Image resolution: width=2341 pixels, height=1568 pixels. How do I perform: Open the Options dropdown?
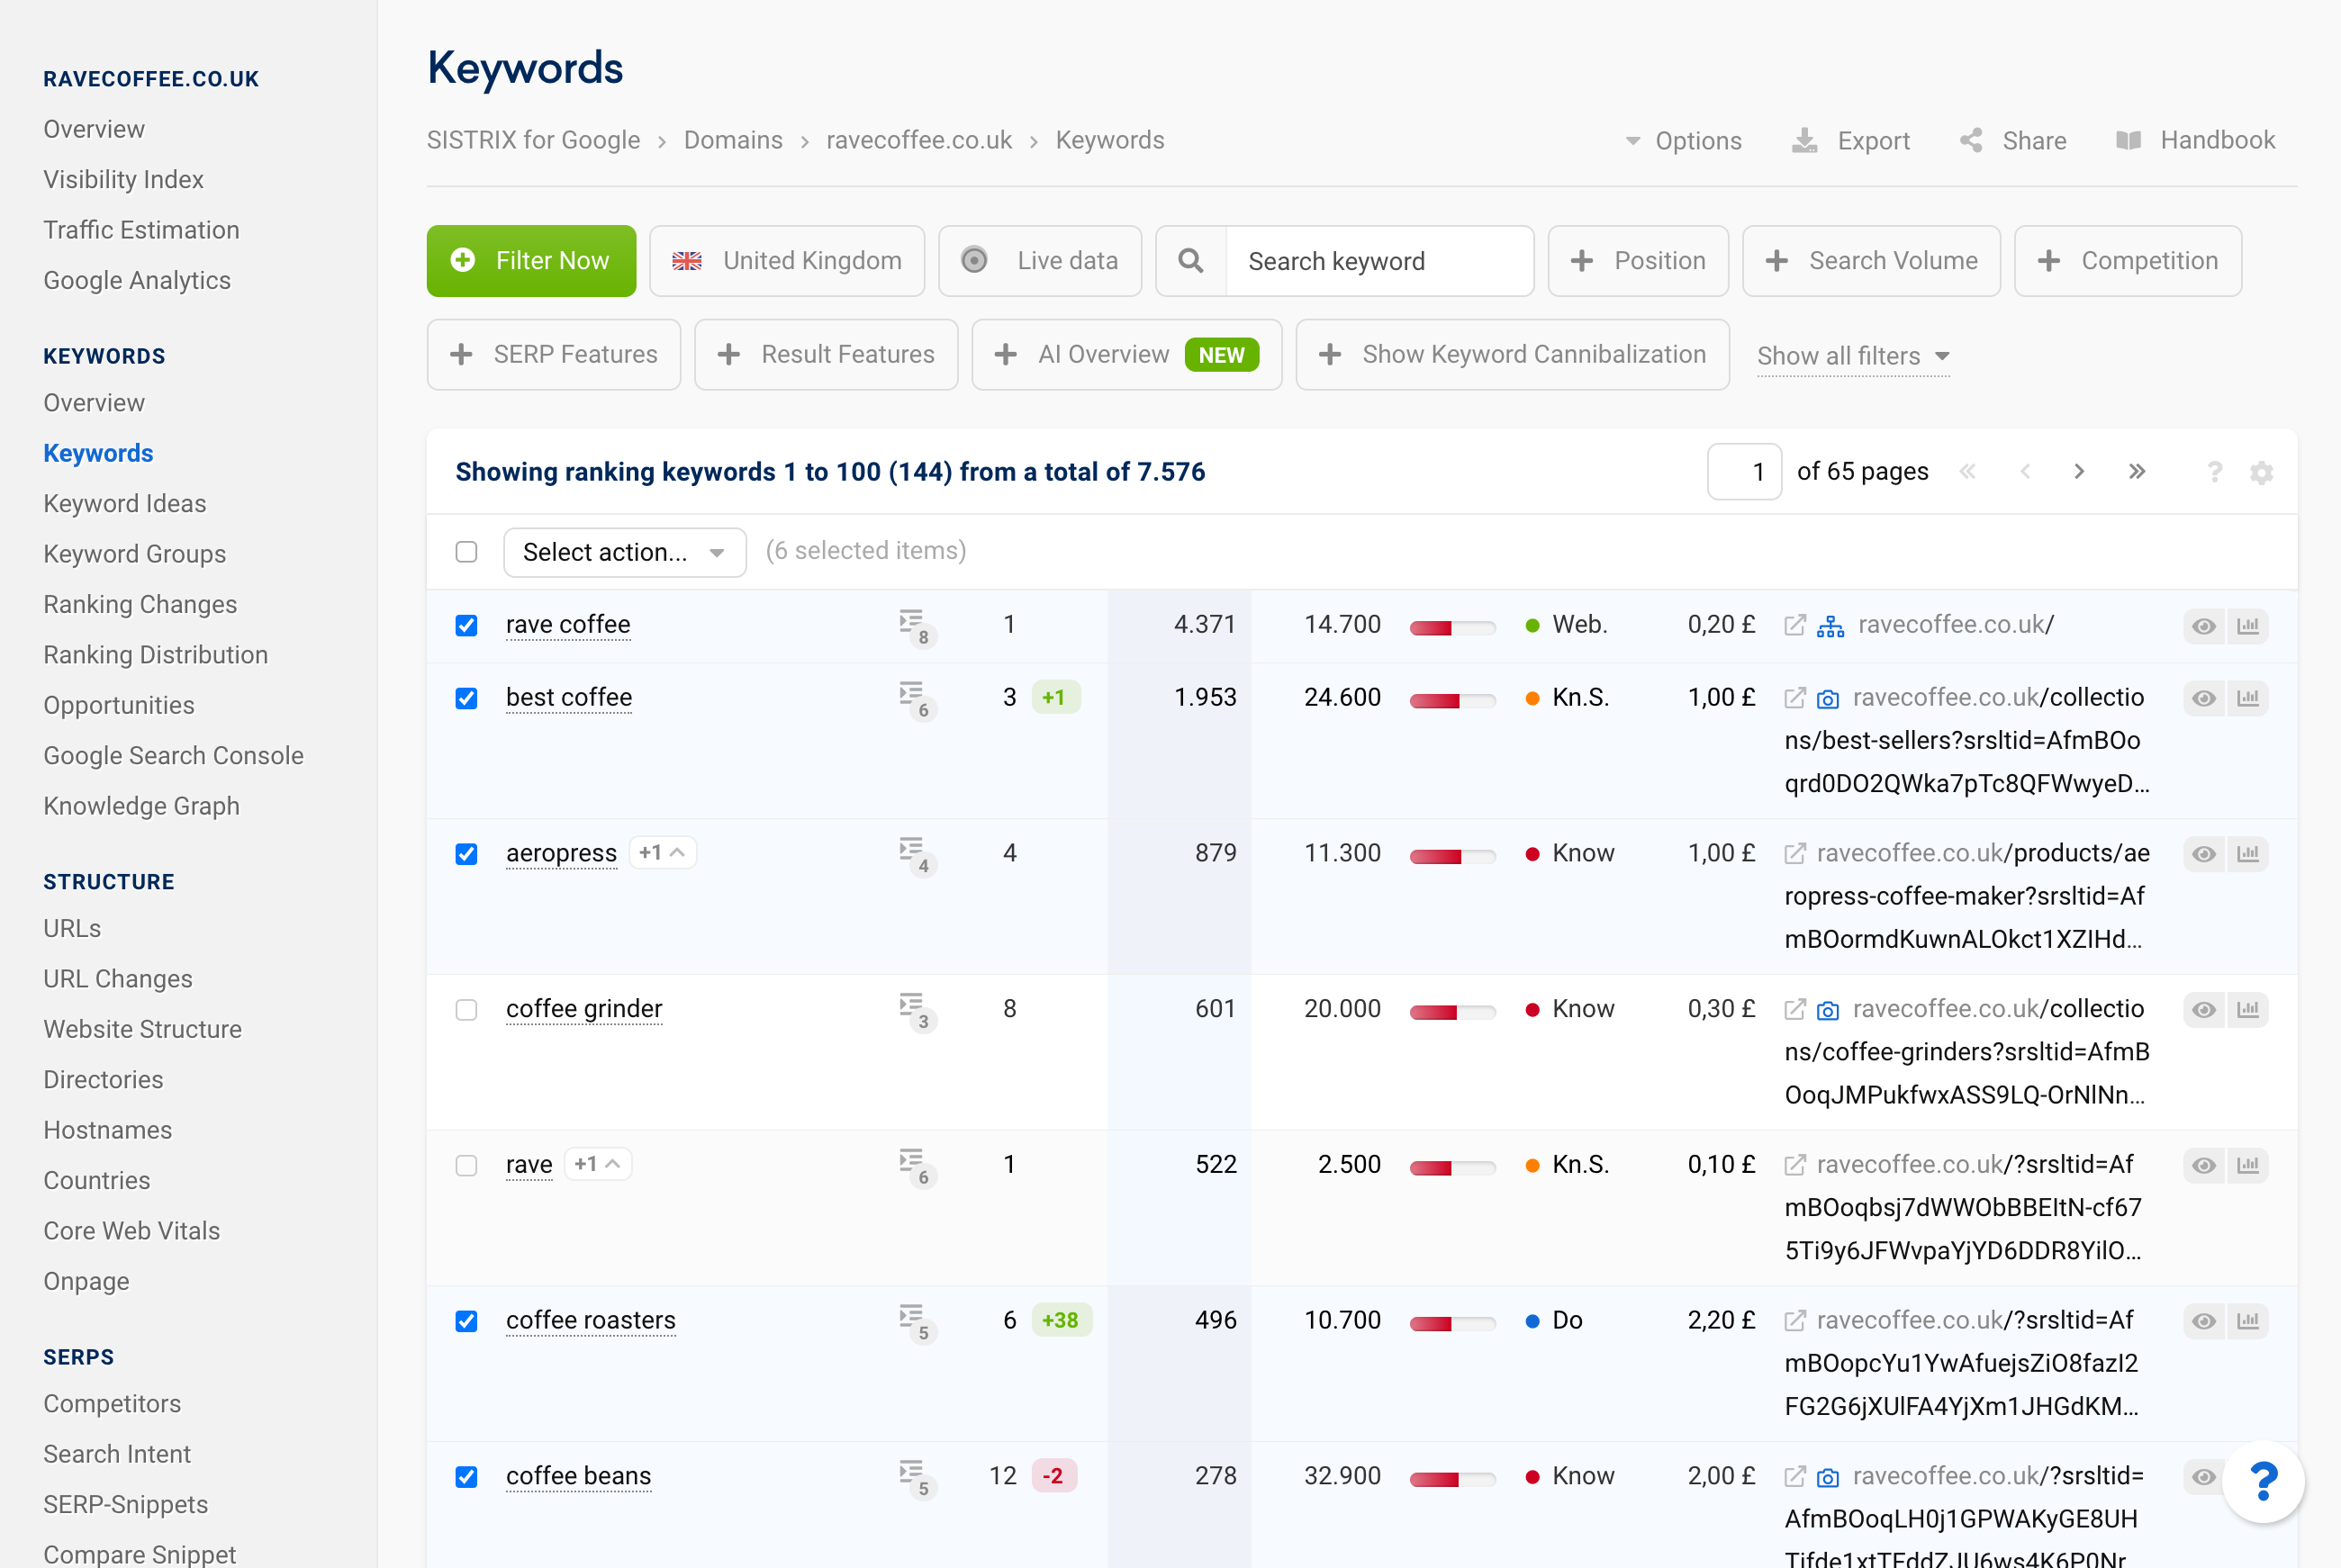coord(1683,141)
